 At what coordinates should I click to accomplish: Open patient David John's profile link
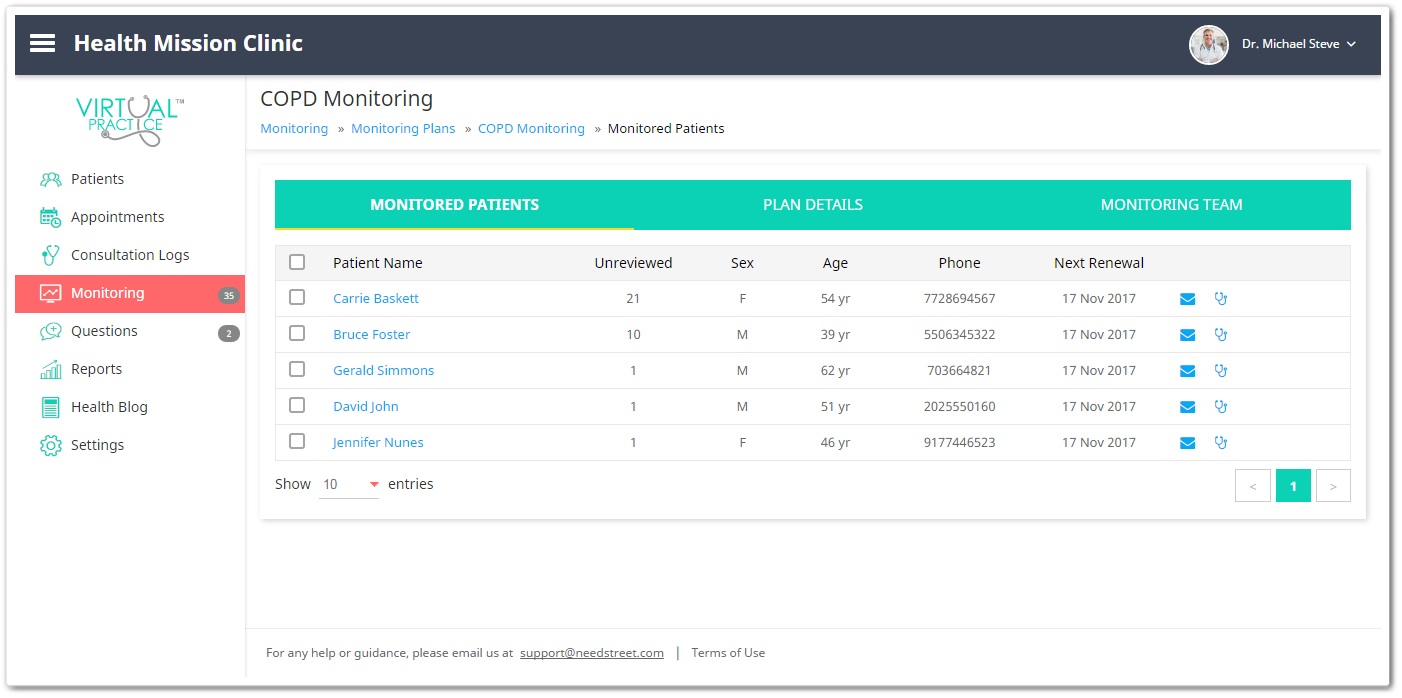[x=366, y=407]
